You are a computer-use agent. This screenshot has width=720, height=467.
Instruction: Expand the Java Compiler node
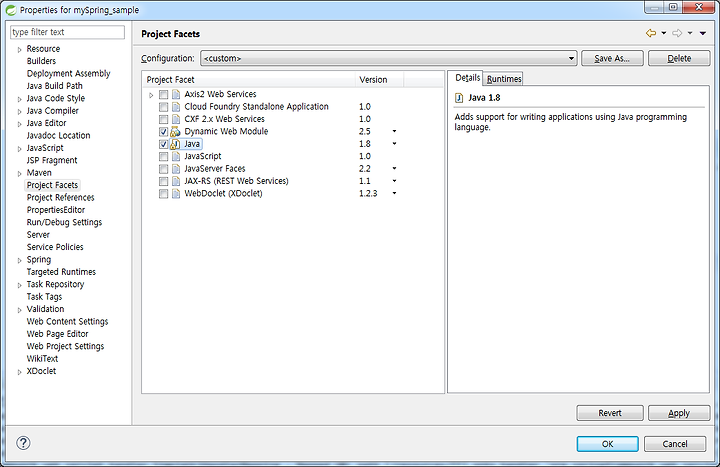tap(19, 112)
